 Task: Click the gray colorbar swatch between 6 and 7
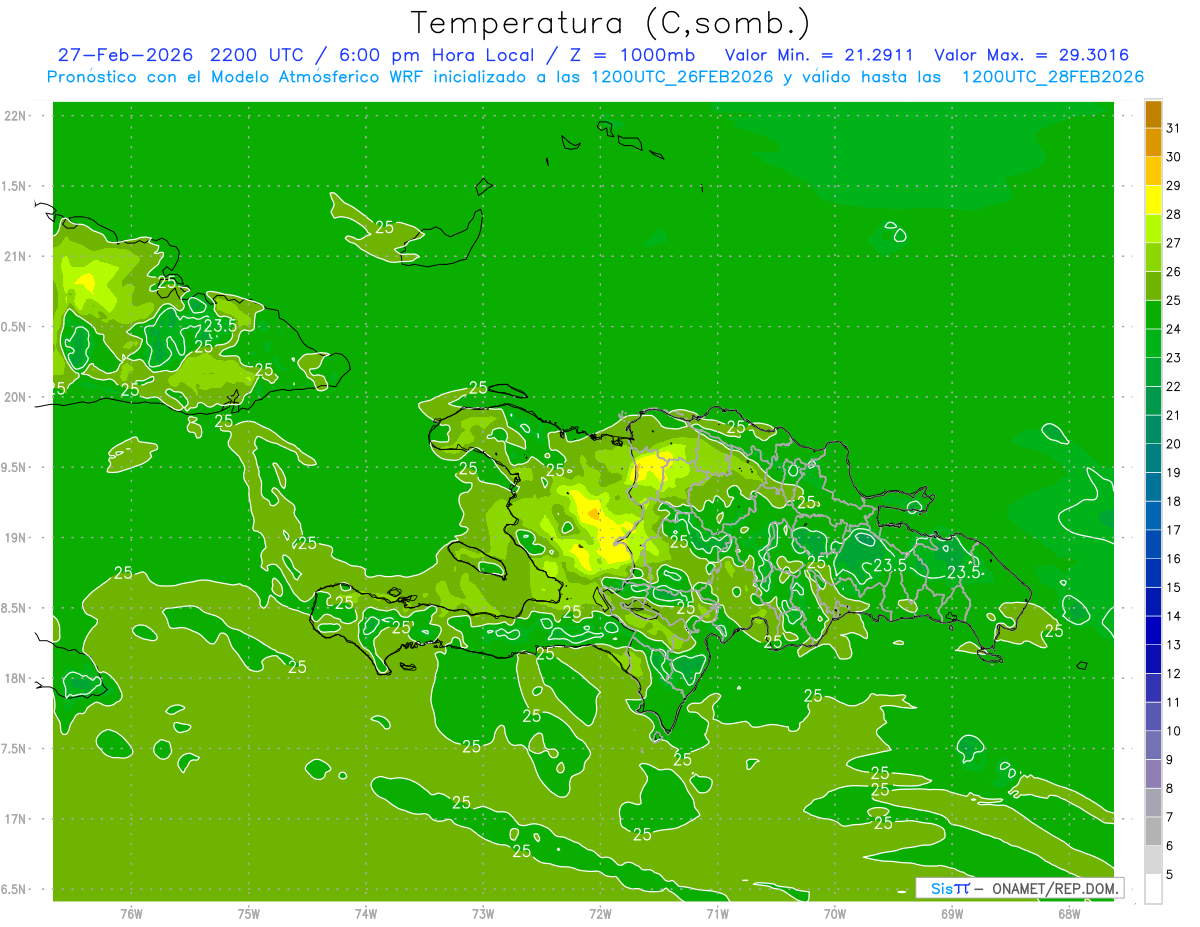click(1153, 831)
